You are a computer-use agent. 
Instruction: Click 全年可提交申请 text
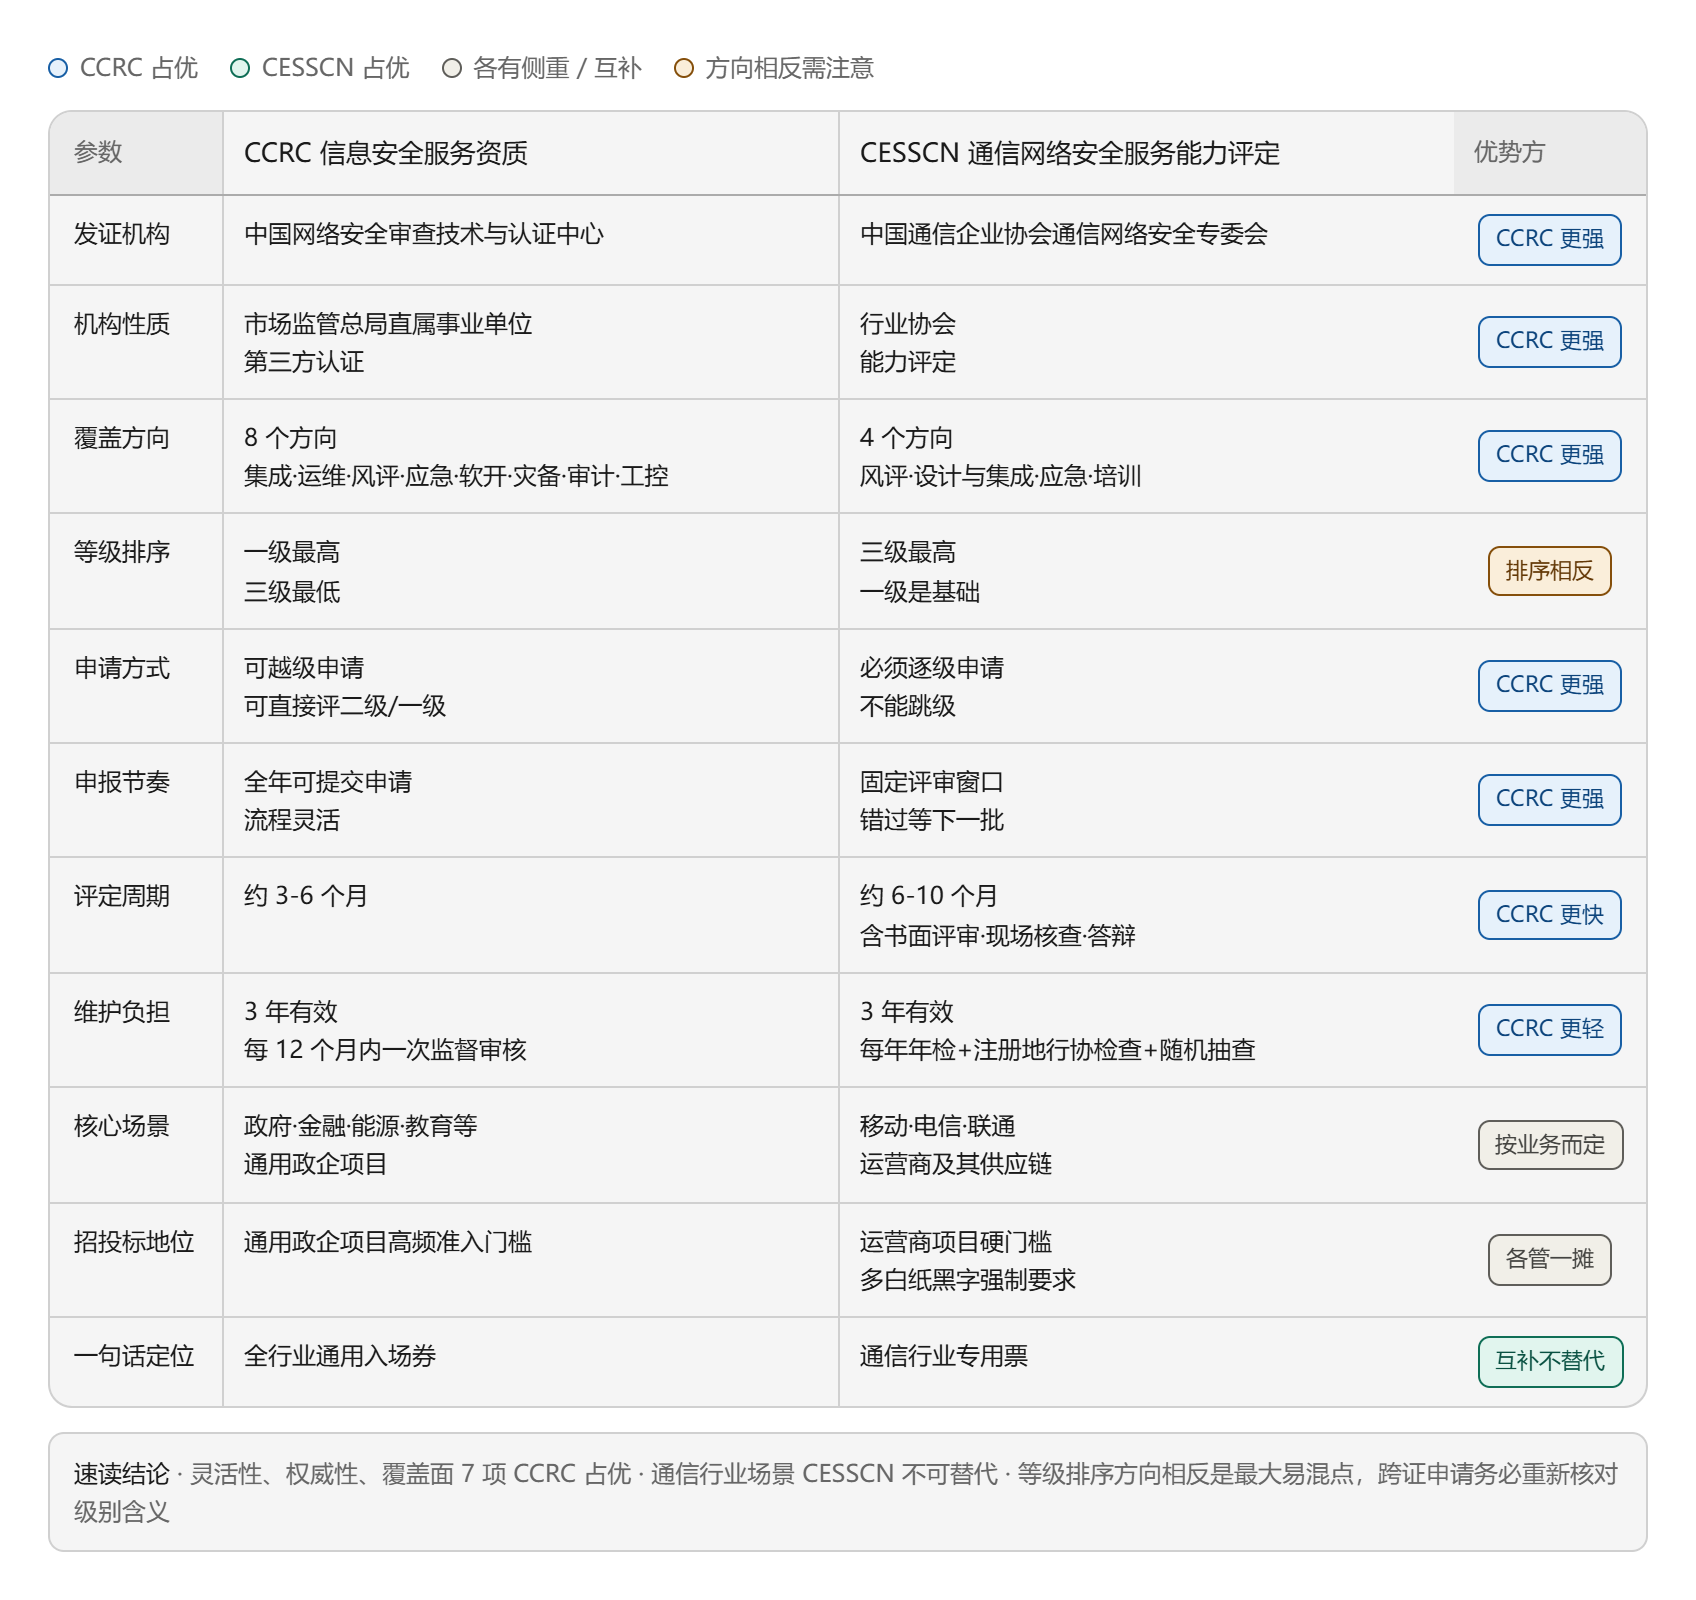(x=328, y=782)
